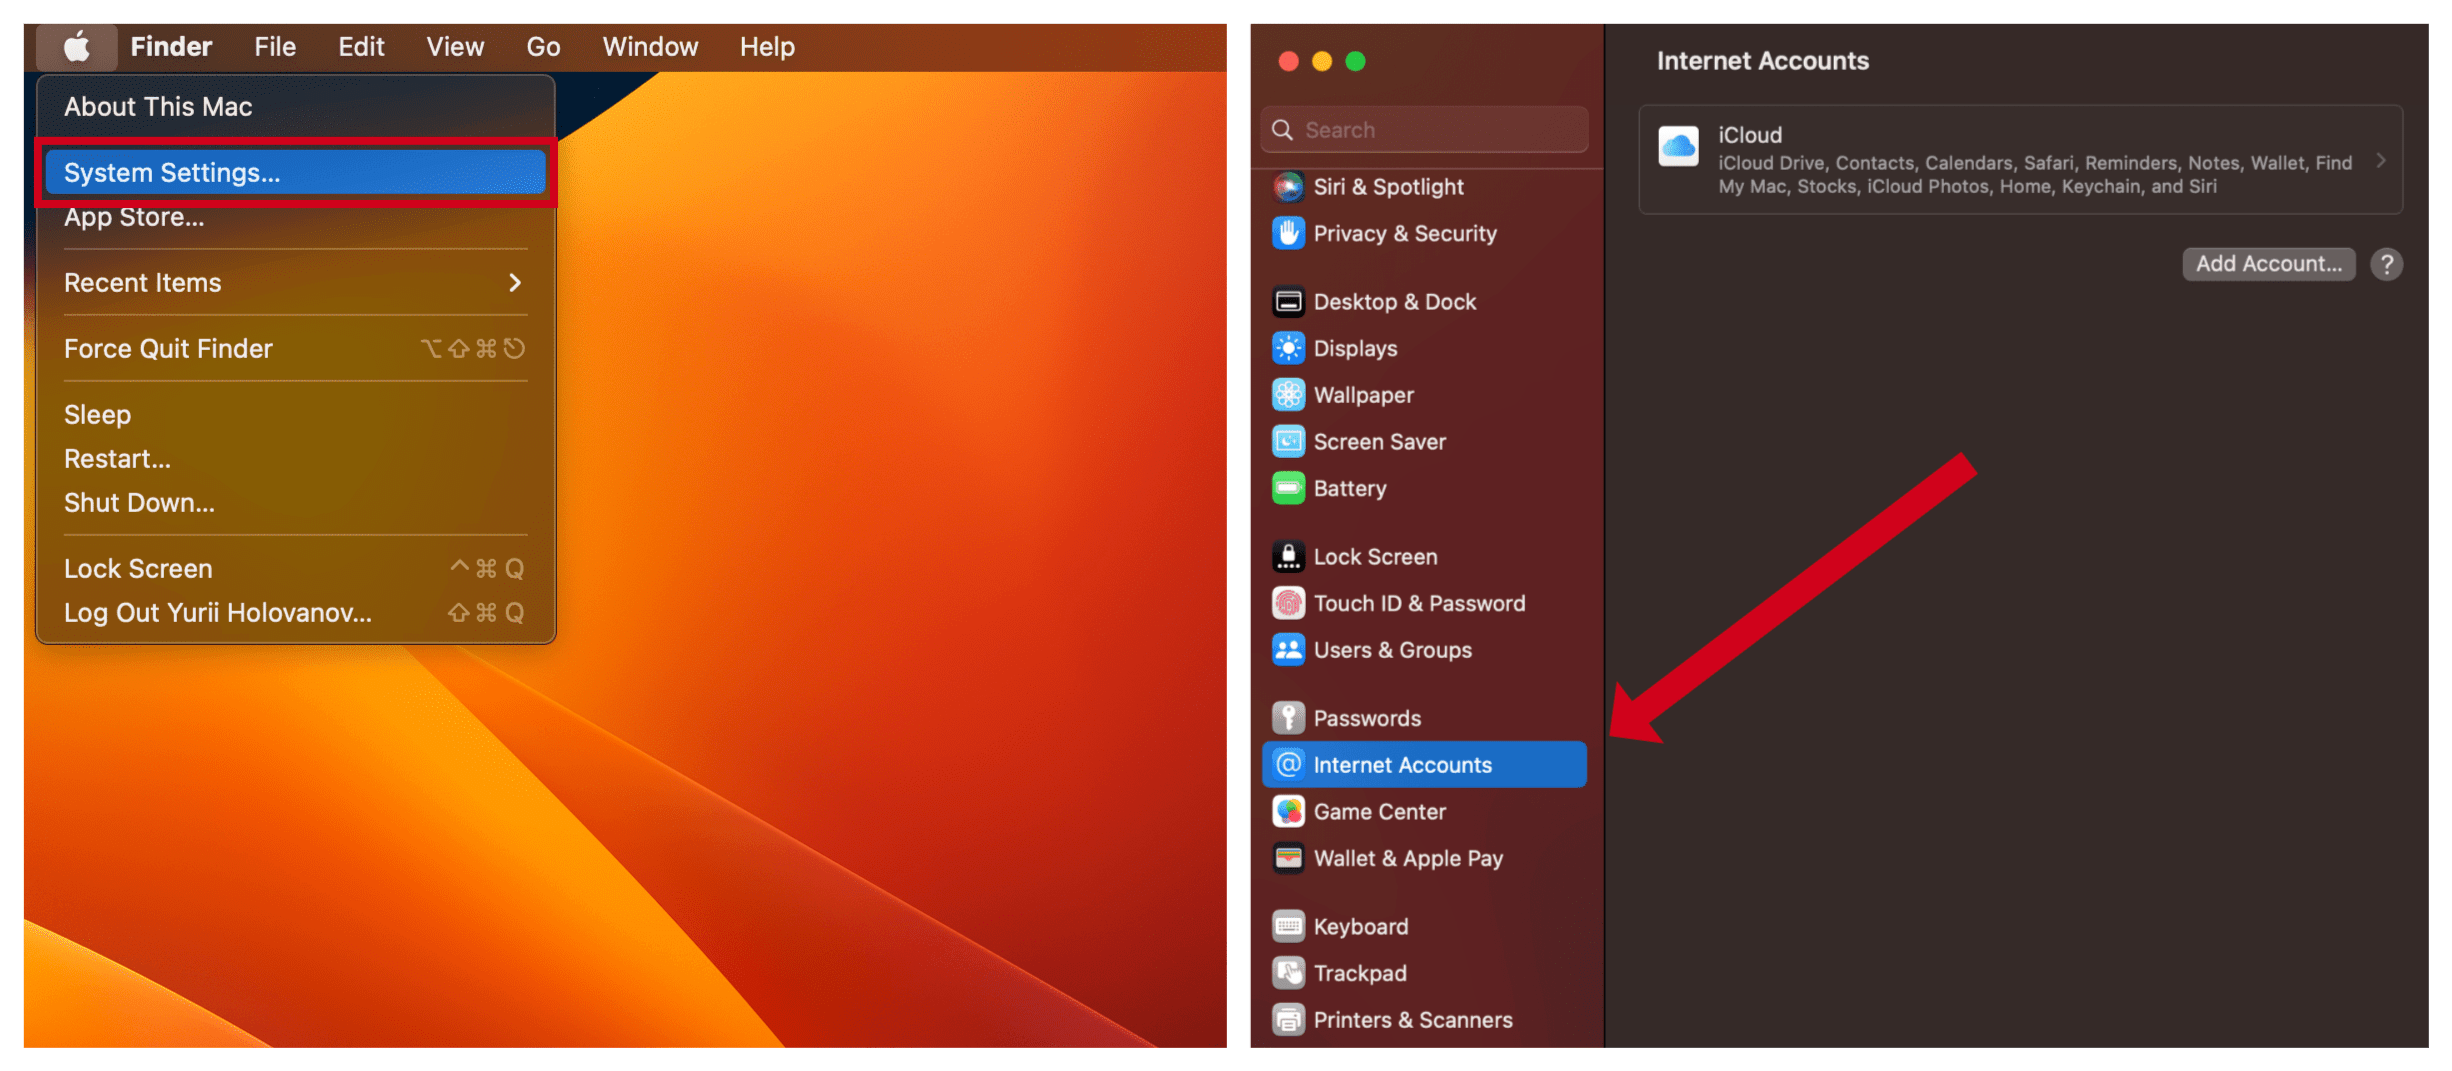This screenshot has height=1071, width=2452.
Task: Click the Passwords key icon
Action: click(1288, 718)
